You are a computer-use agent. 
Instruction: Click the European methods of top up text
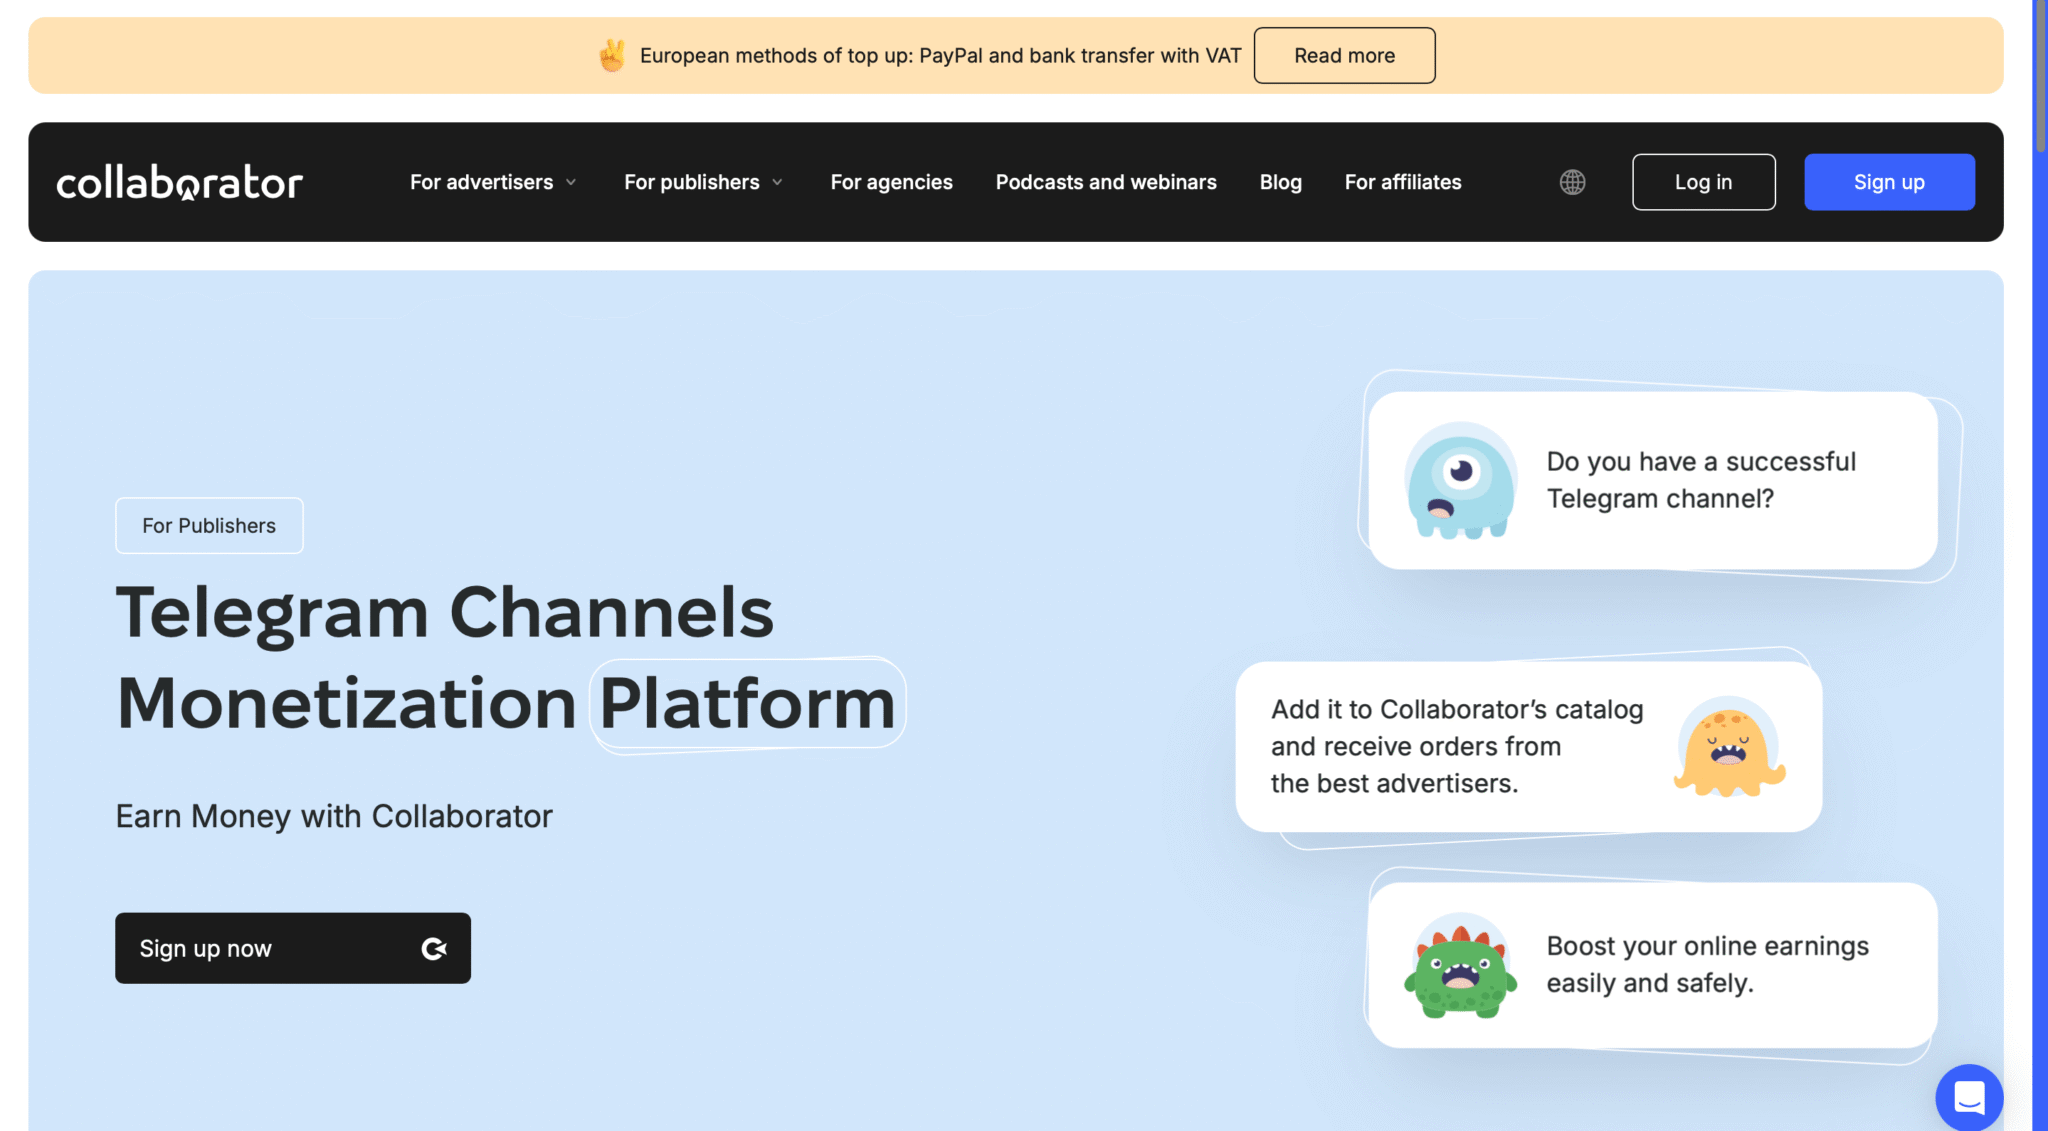click(940, 55)
